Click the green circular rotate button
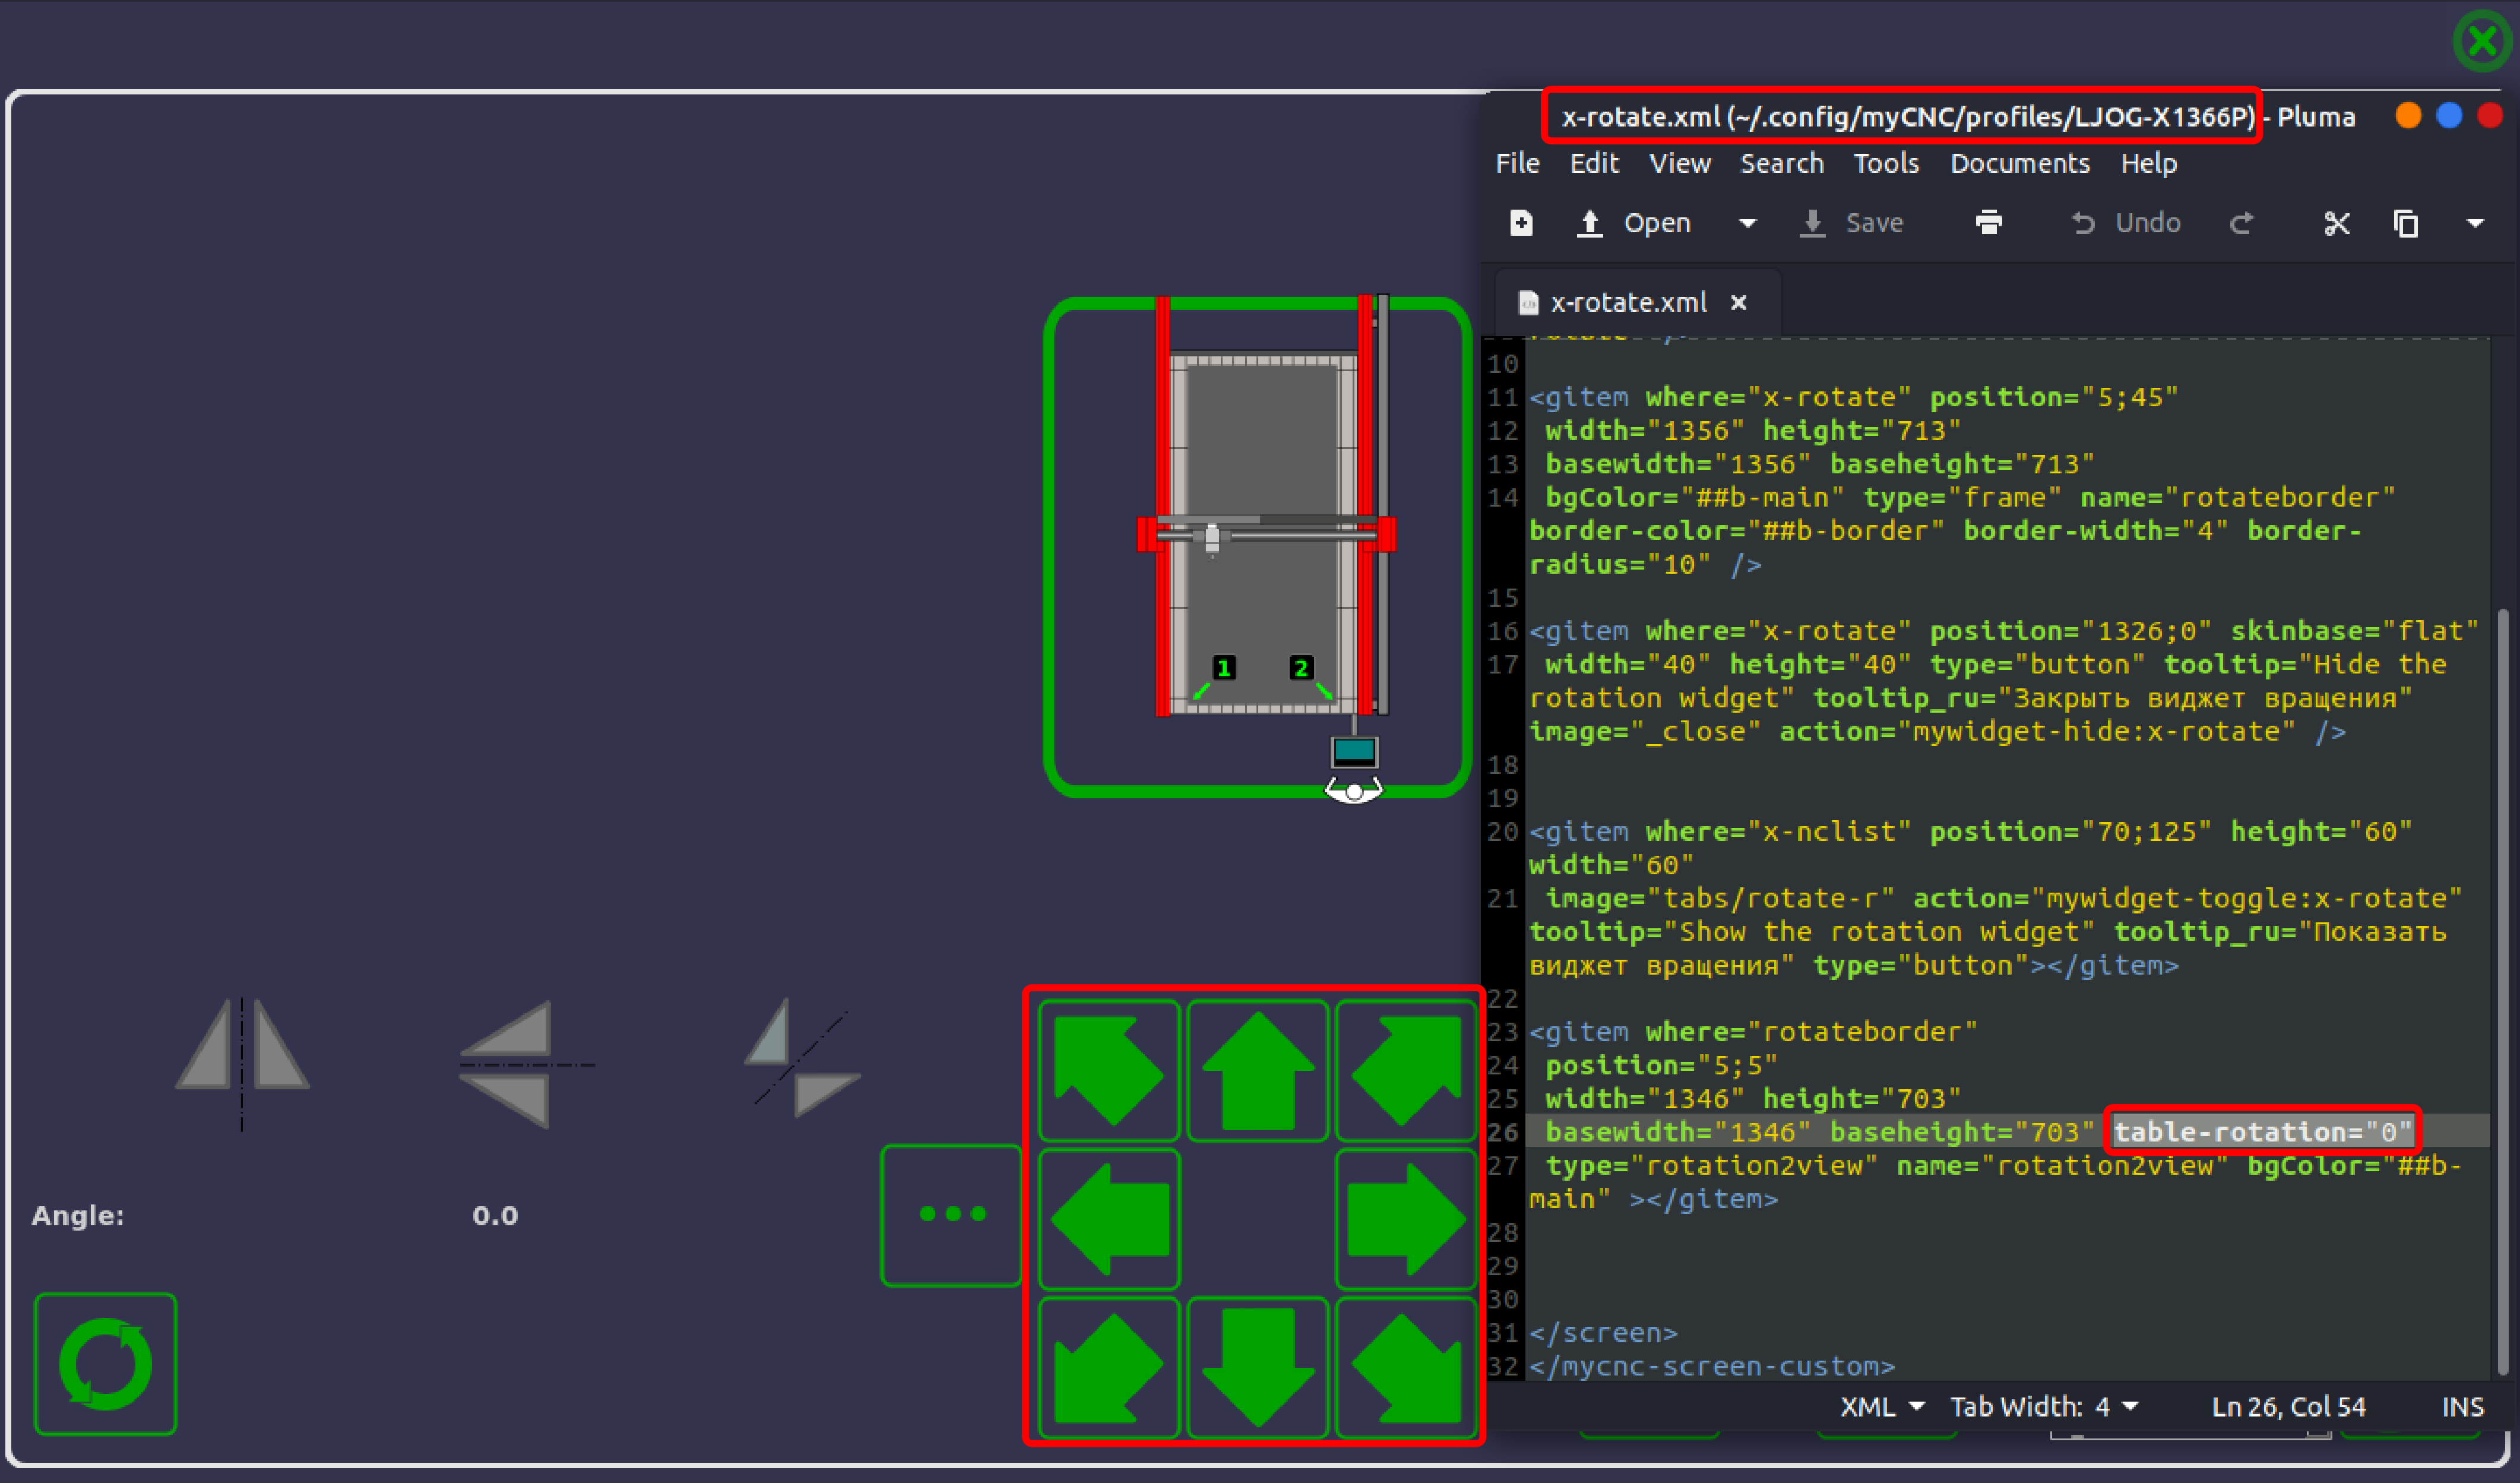The height and width of the screenshot is (1483, 2520). click(105, 1364)
